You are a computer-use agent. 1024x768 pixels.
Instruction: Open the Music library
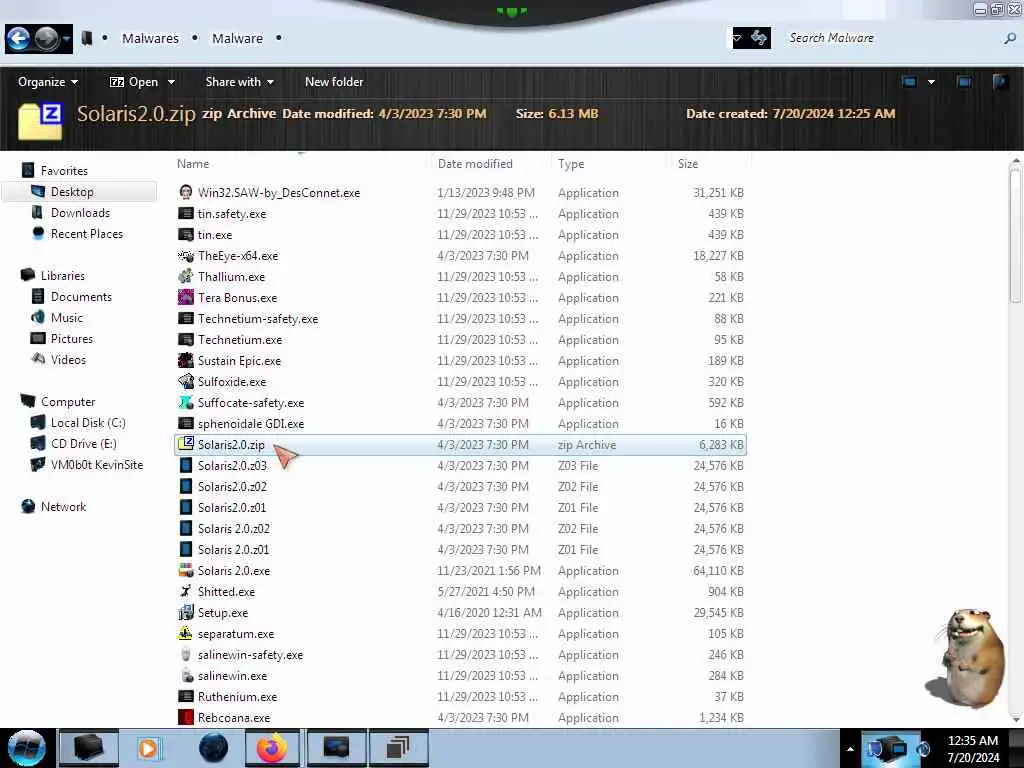[67, 317]
